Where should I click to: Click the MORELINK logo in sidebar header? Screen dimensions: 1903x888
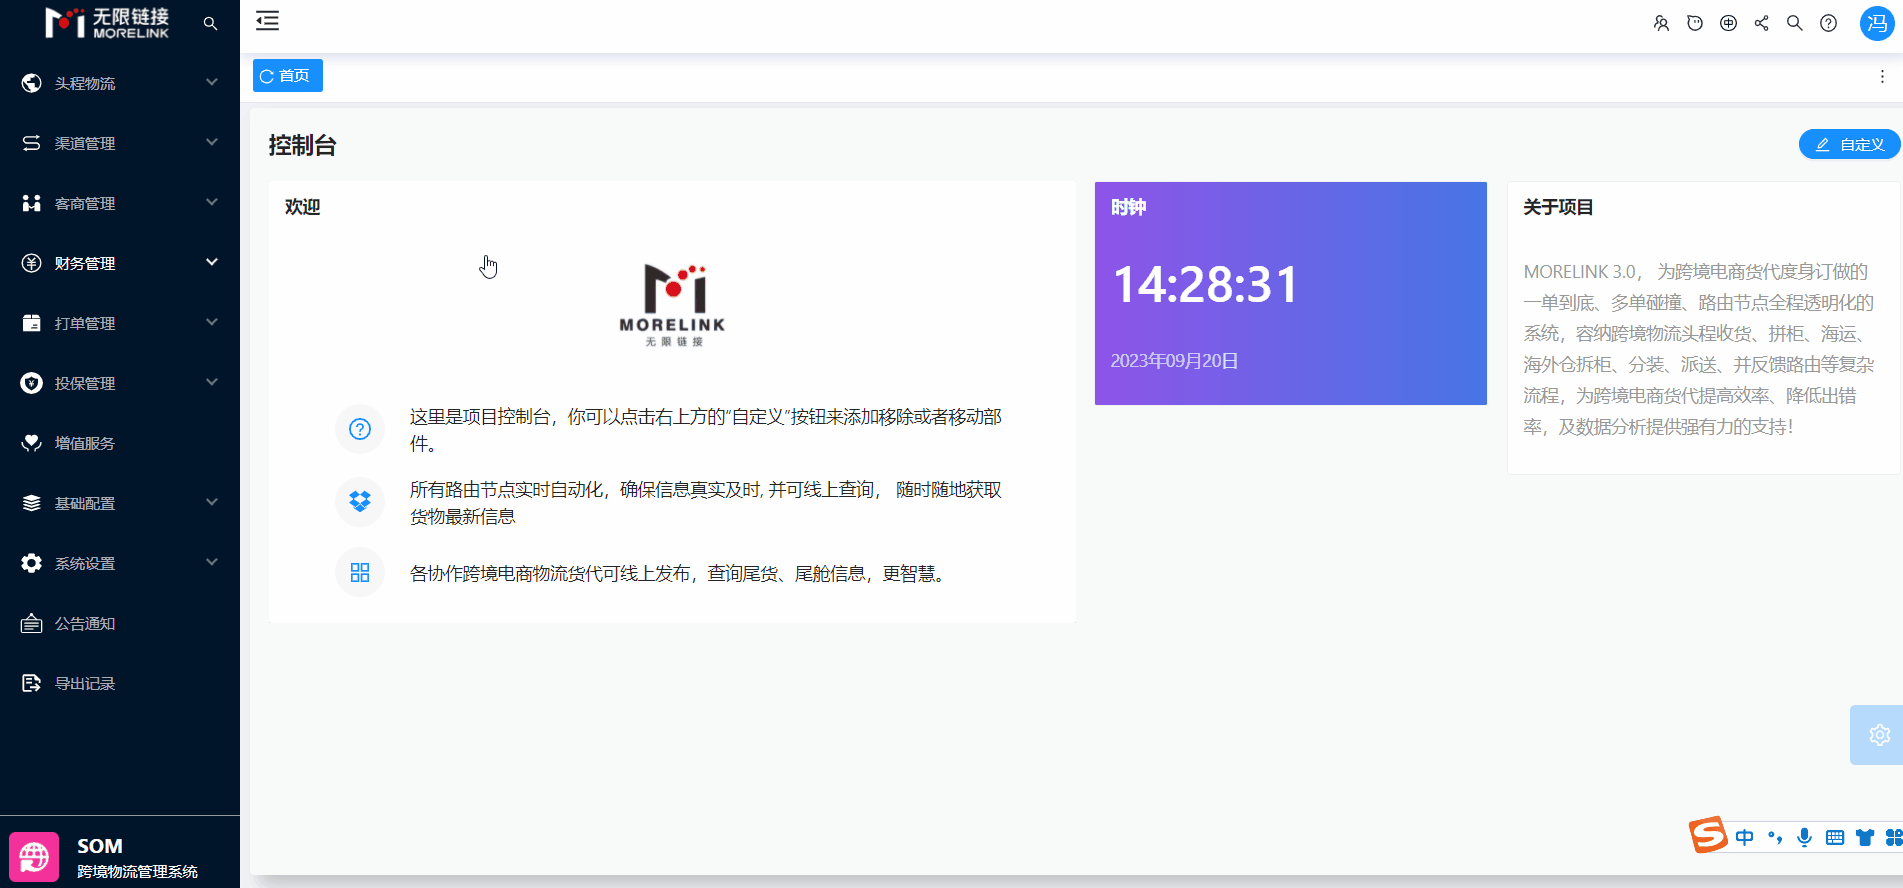point(107,23)
